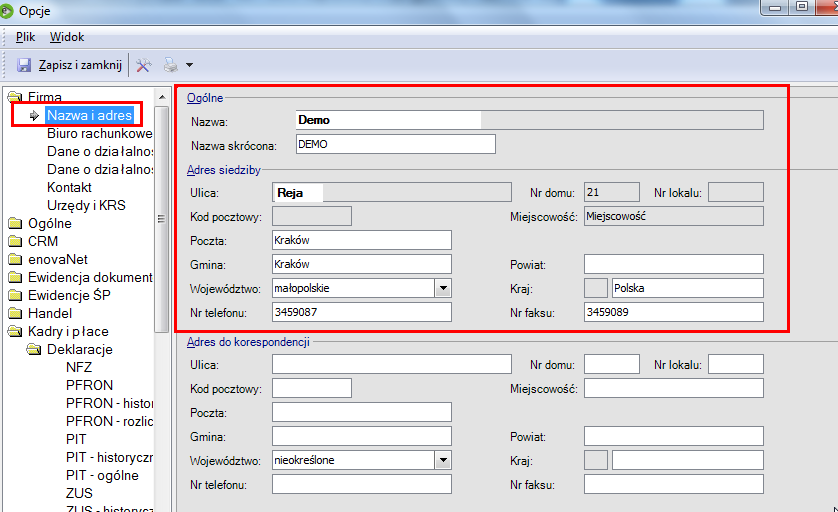Click the Opcje window app icon
838x512 pixels.
coord(6,11)
